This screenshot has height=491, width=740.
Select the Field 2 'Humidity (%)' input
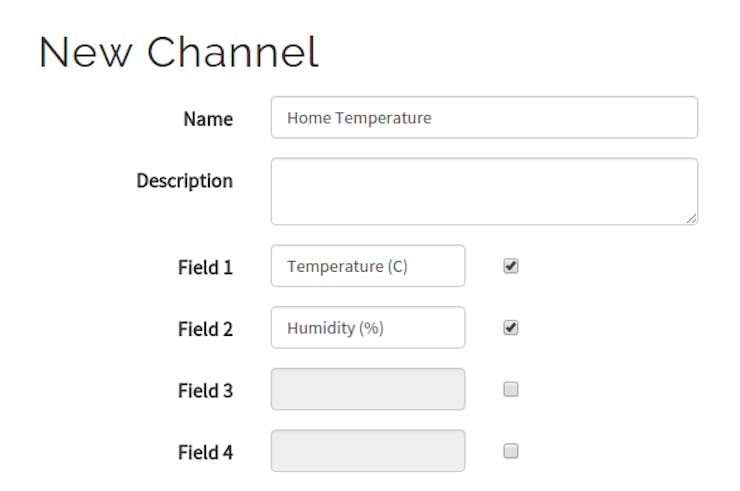tap(368, 328)
